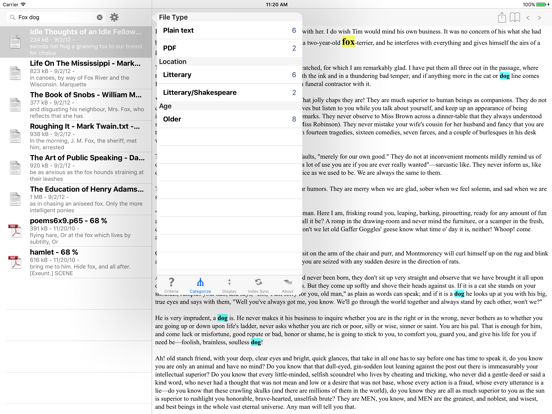Tap highlighted dog before 'line comes'
The image size is (552, 414).
504,76
